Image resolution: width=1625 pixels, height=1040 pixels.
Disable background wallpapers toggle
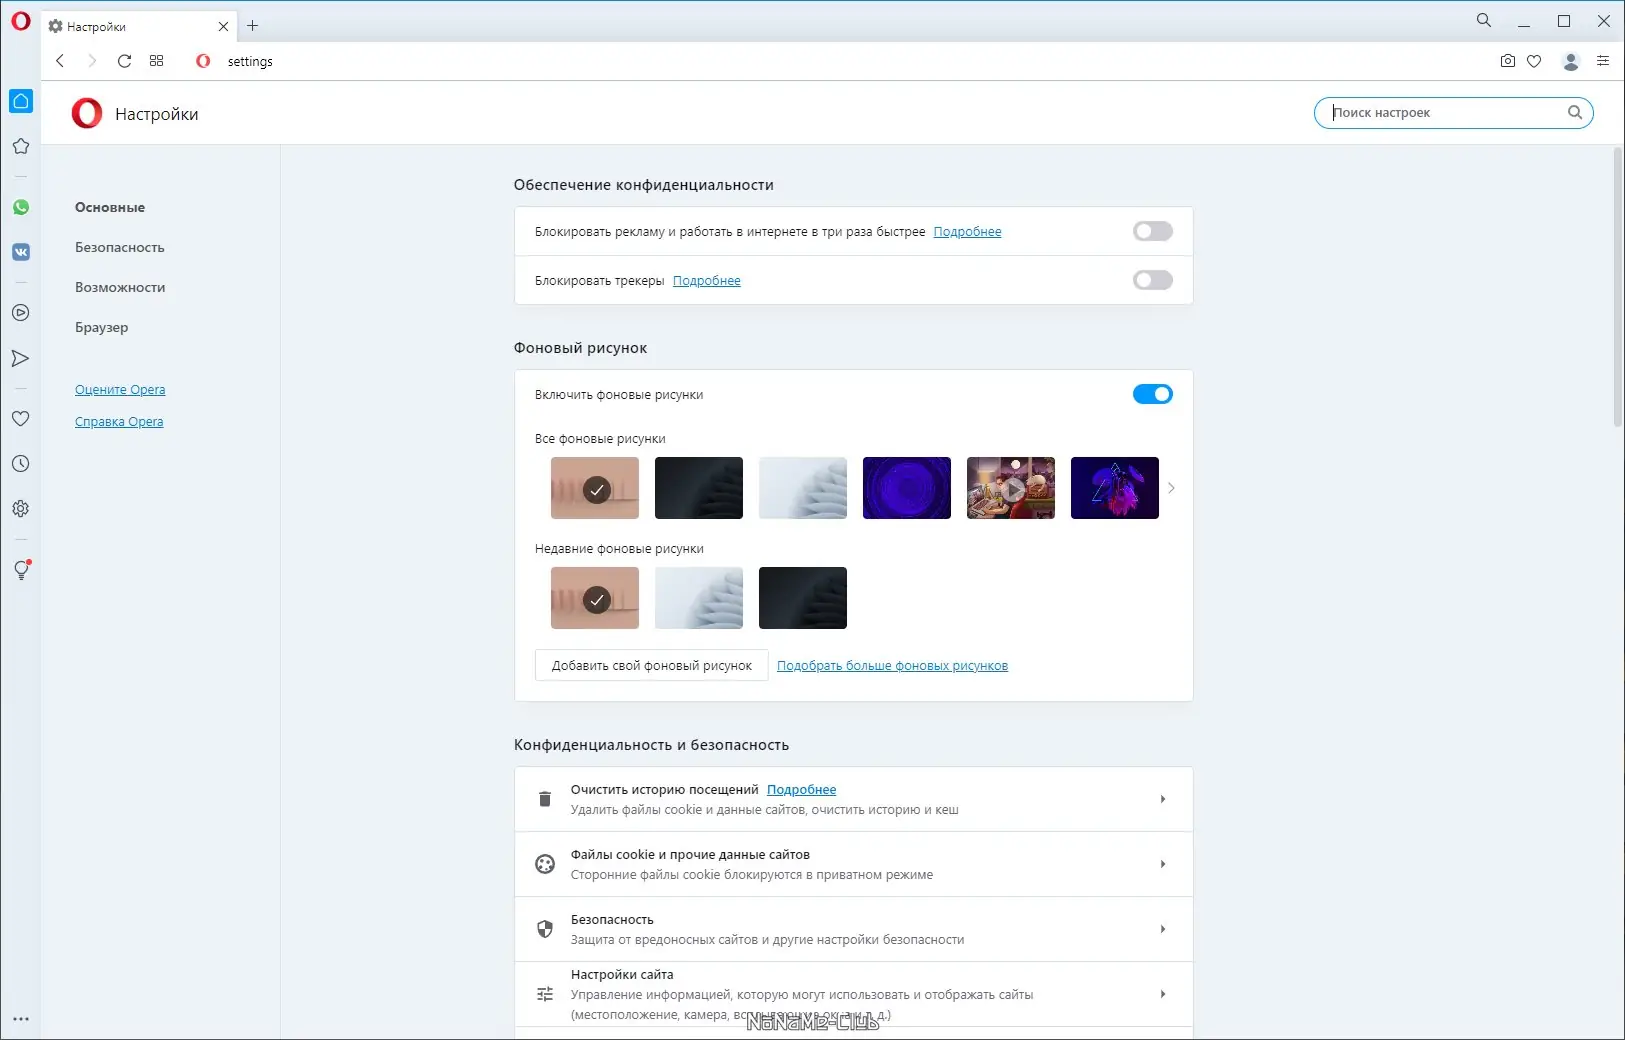tap(1153, 394)
